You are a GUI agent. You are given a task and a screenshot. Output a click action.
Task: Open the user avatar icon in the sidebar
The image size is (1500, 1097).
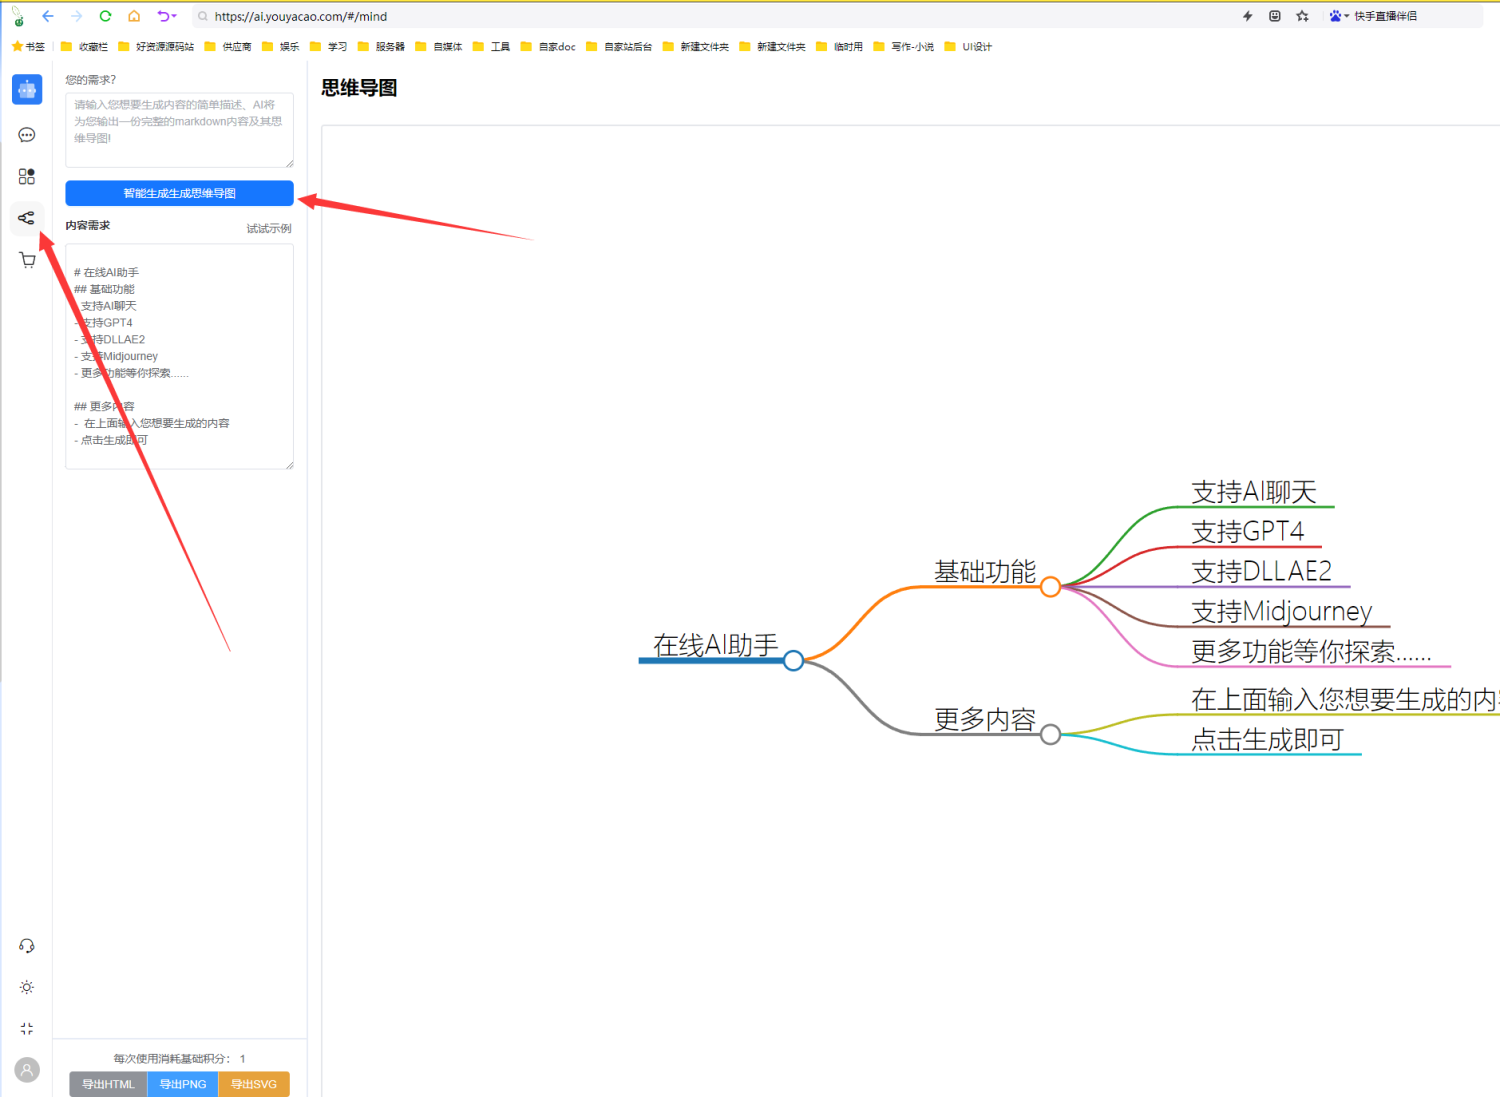27,1070
